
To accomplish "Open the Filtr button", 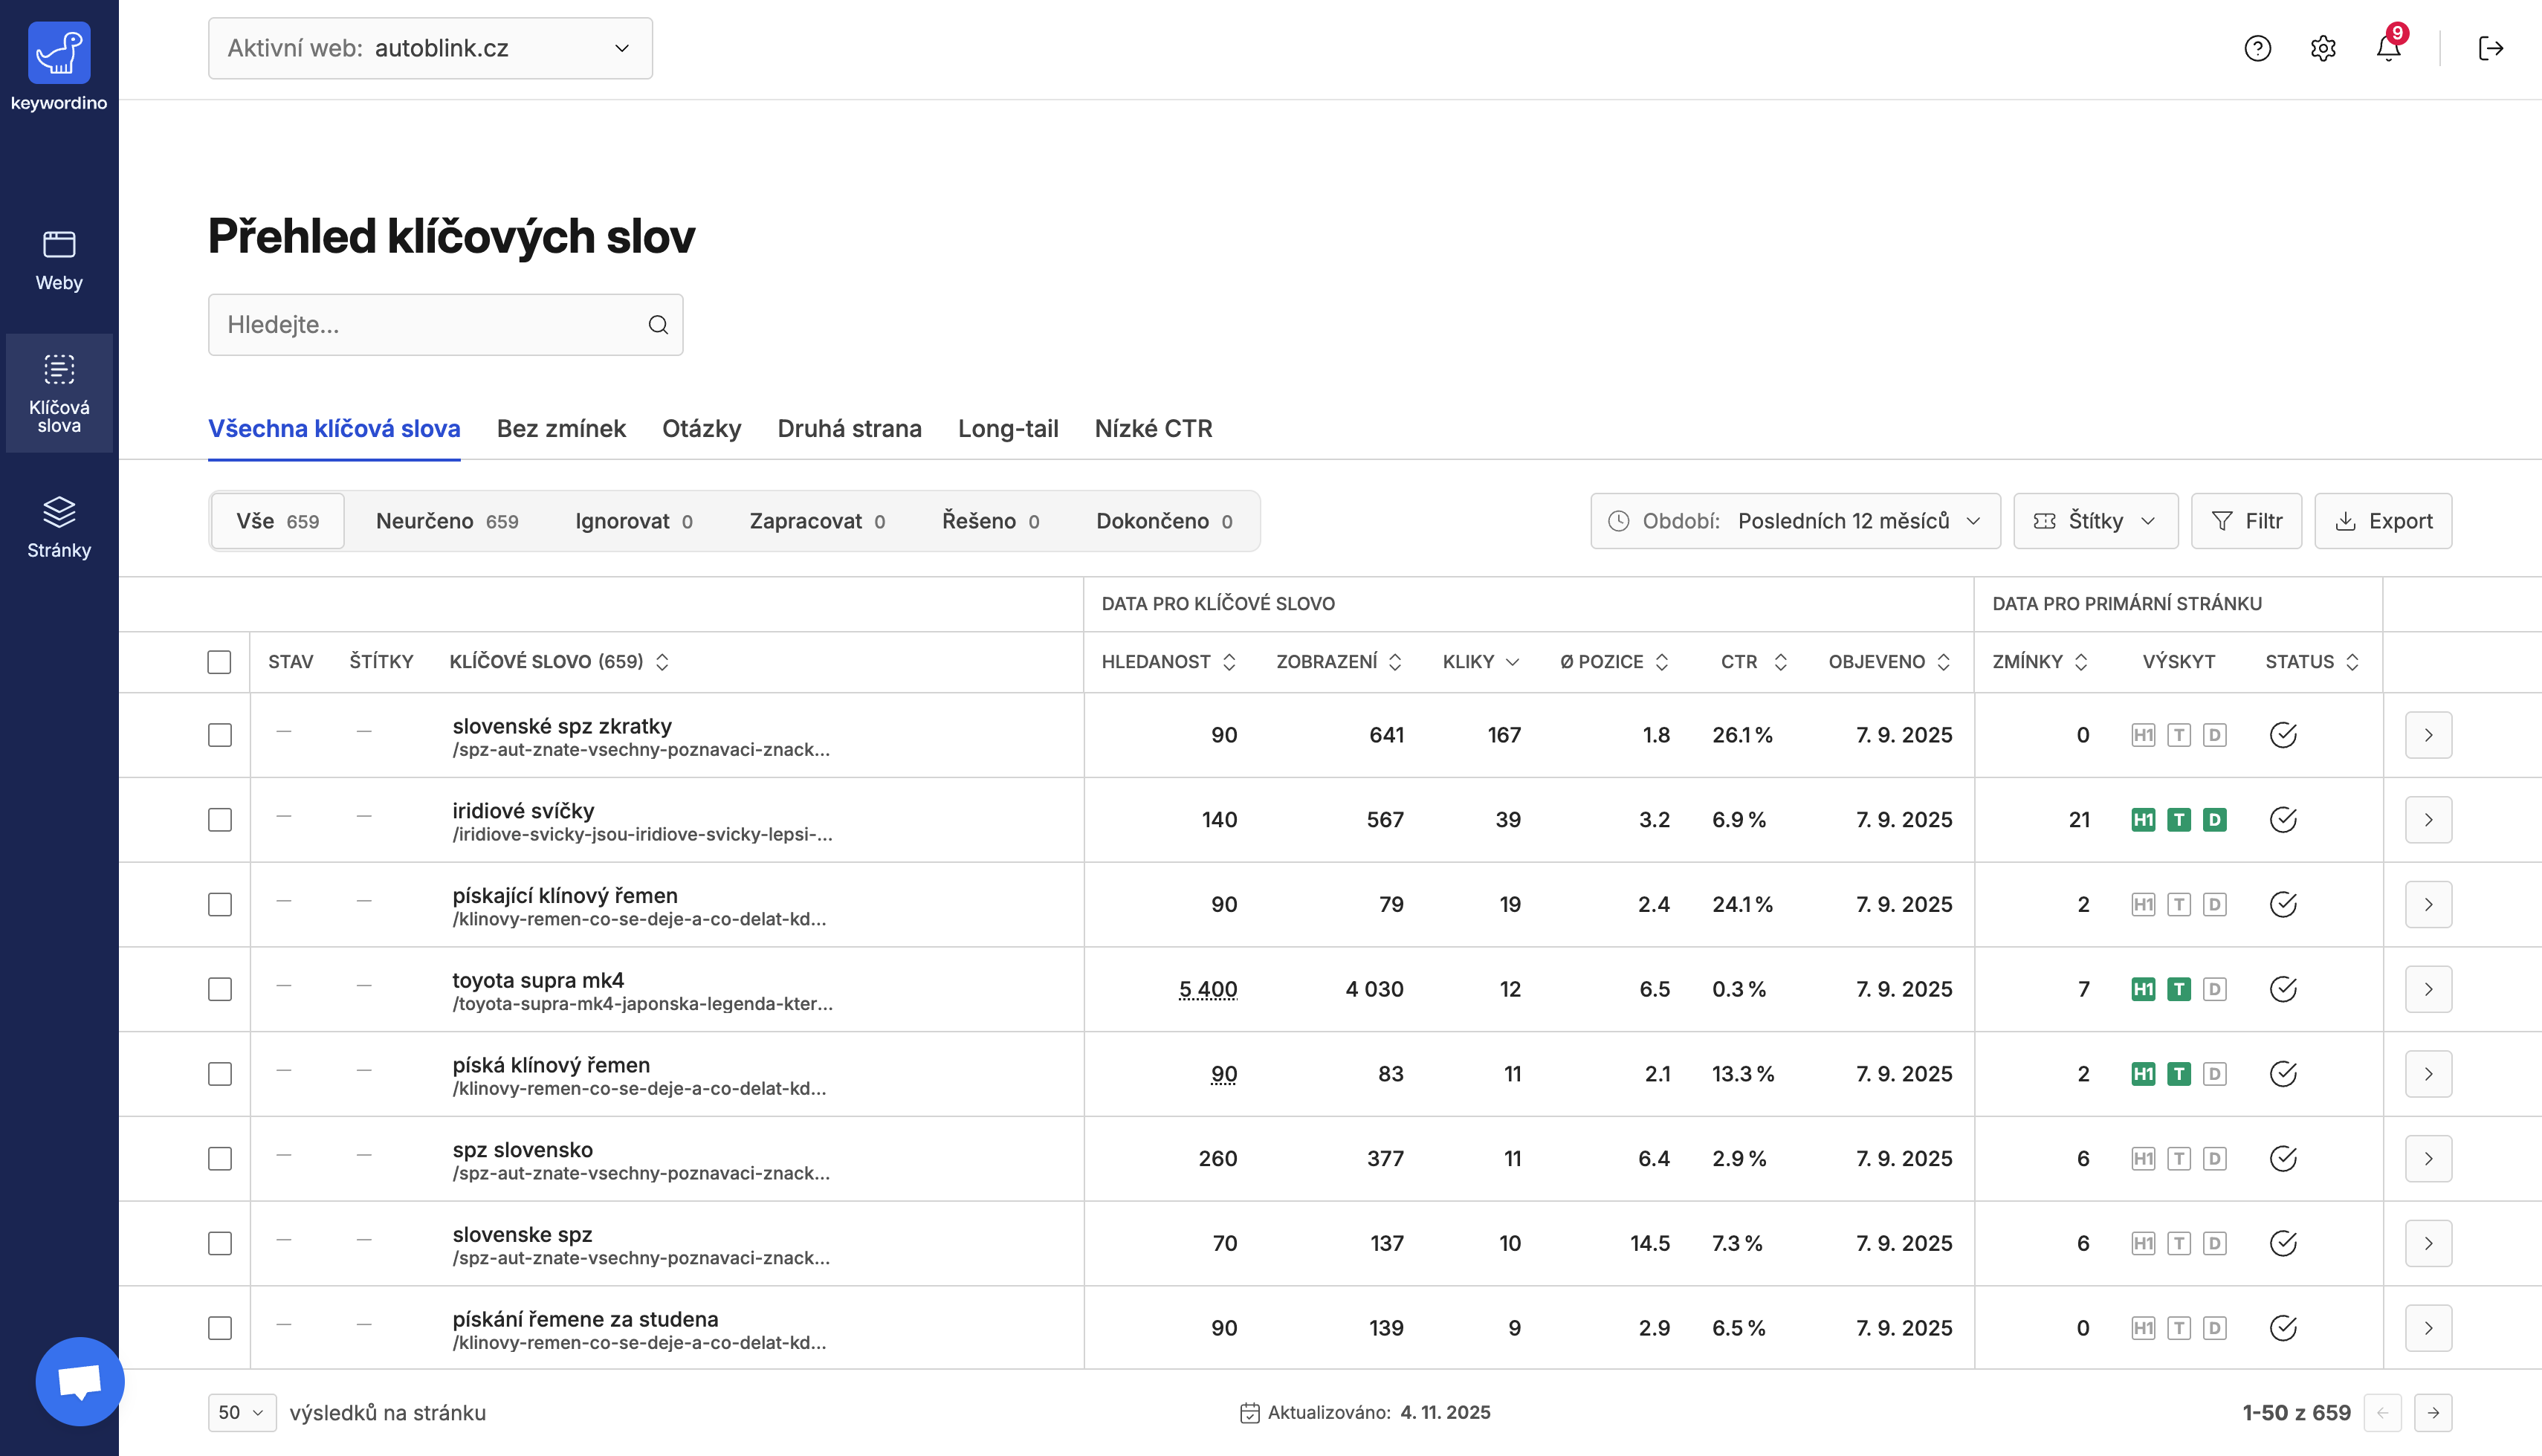I will pos(2246,521).
